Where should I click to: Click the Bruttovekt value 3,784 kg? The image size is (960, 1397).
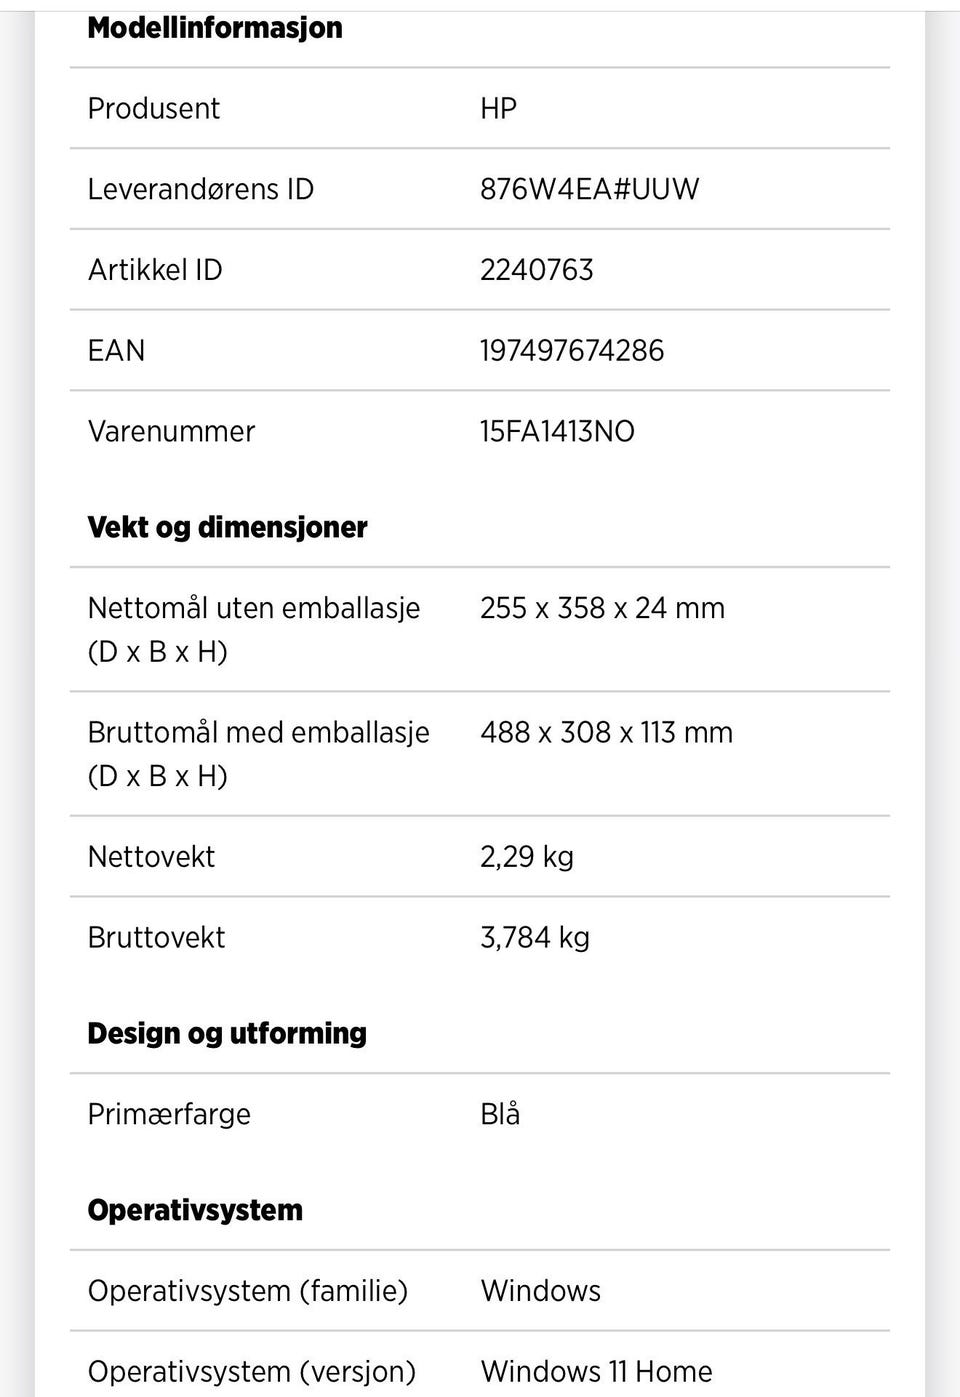[x=534, y=938]
